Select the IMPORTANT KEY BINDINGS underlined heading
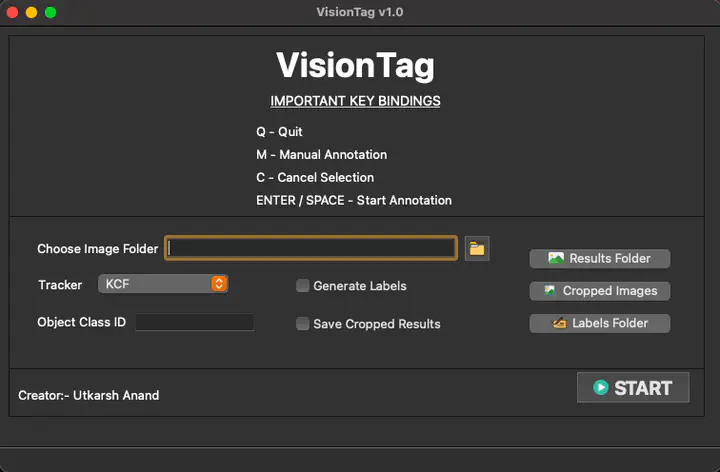Viewport: 720px width, 472px height. click(355, 101)
